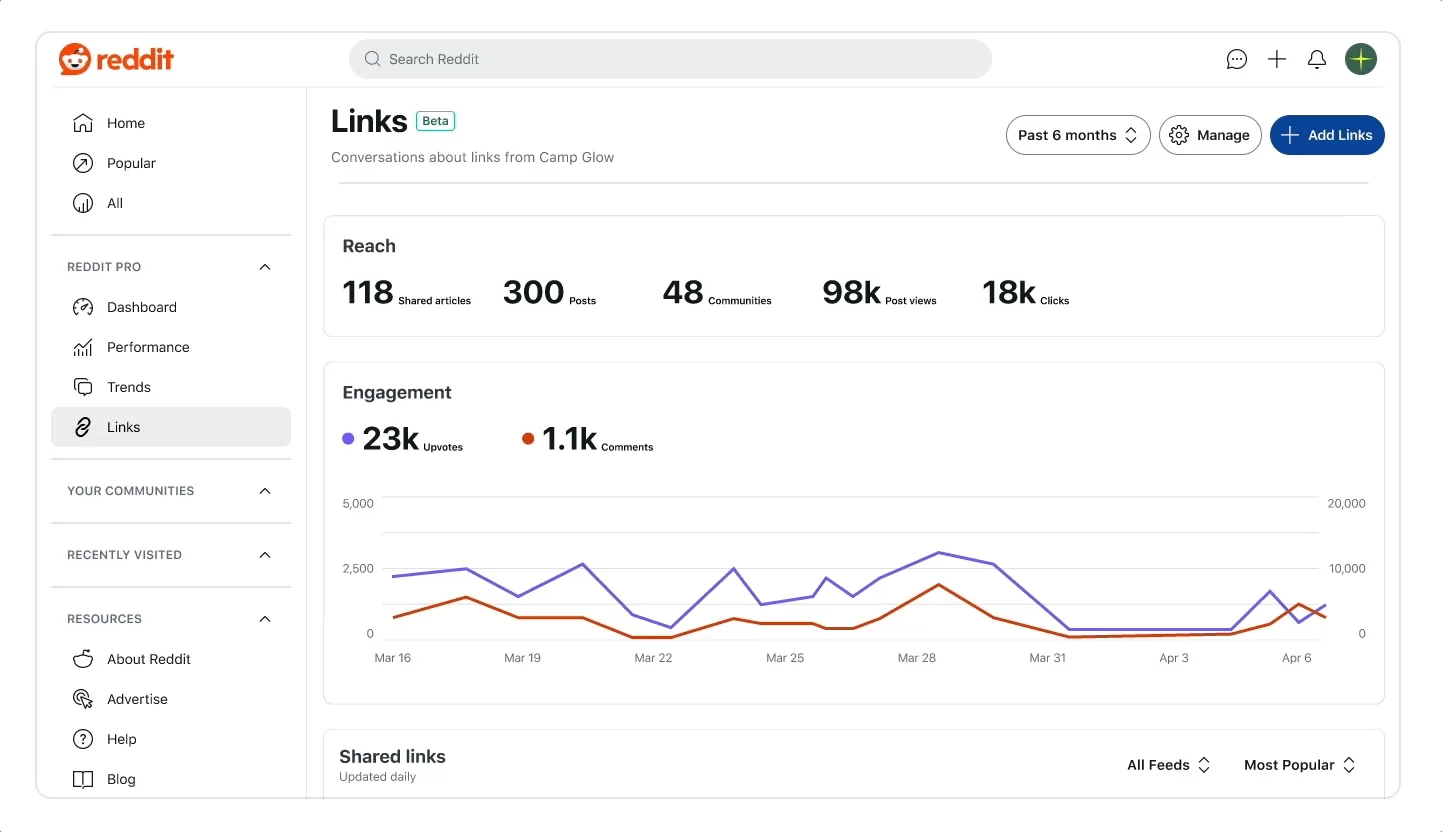
Task: Open the All Feeds filter dropdown
Action: 1167,764
